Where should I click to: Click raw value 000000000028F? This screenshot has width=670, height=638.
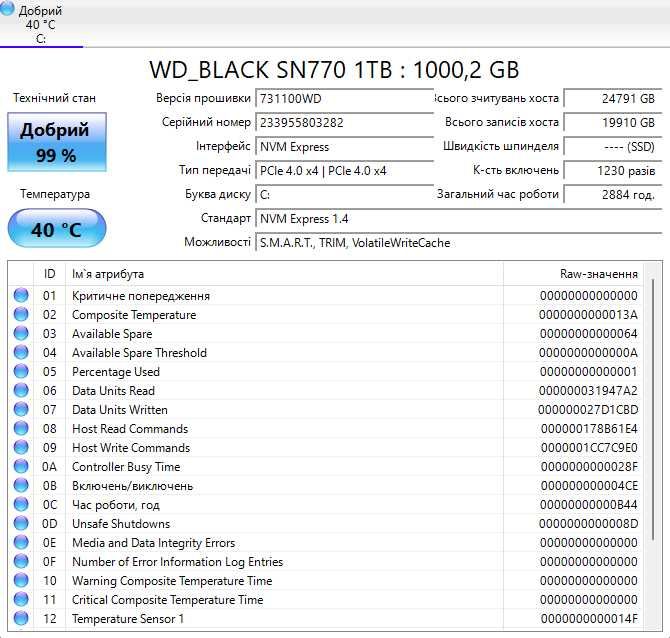[589, 467]
